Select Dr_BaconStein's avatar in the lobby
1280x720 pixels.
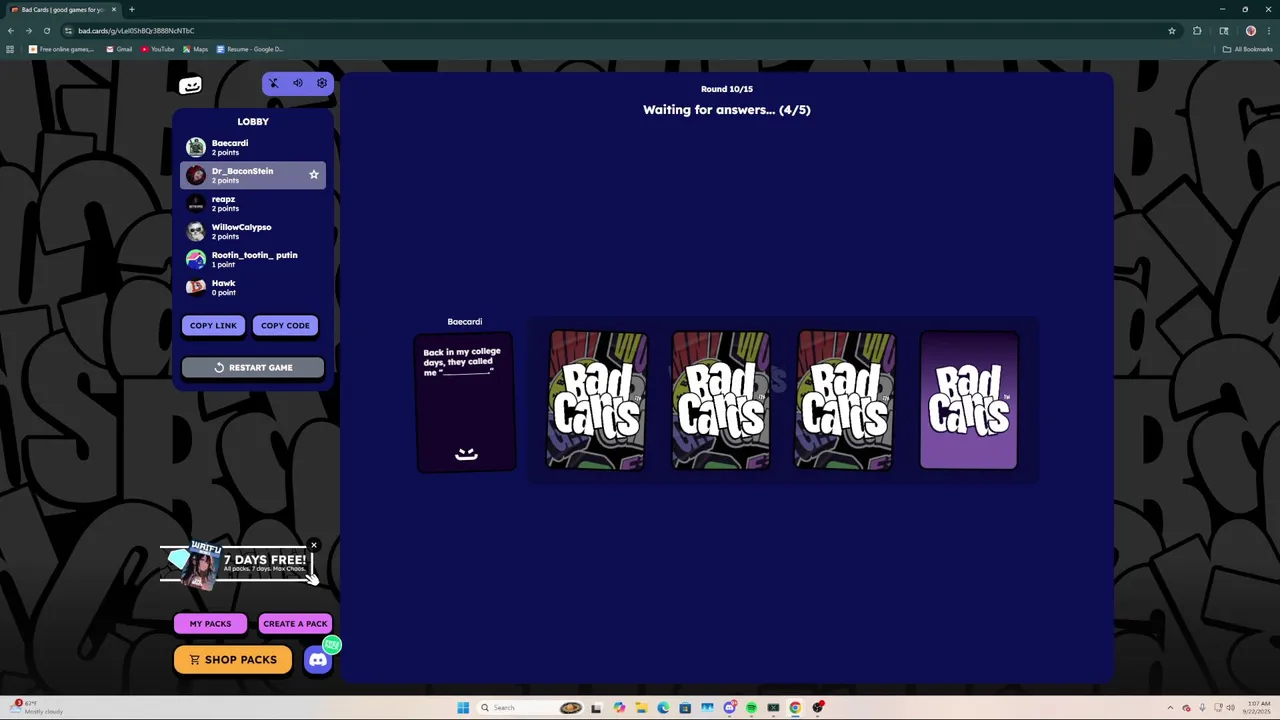(196, 175)
